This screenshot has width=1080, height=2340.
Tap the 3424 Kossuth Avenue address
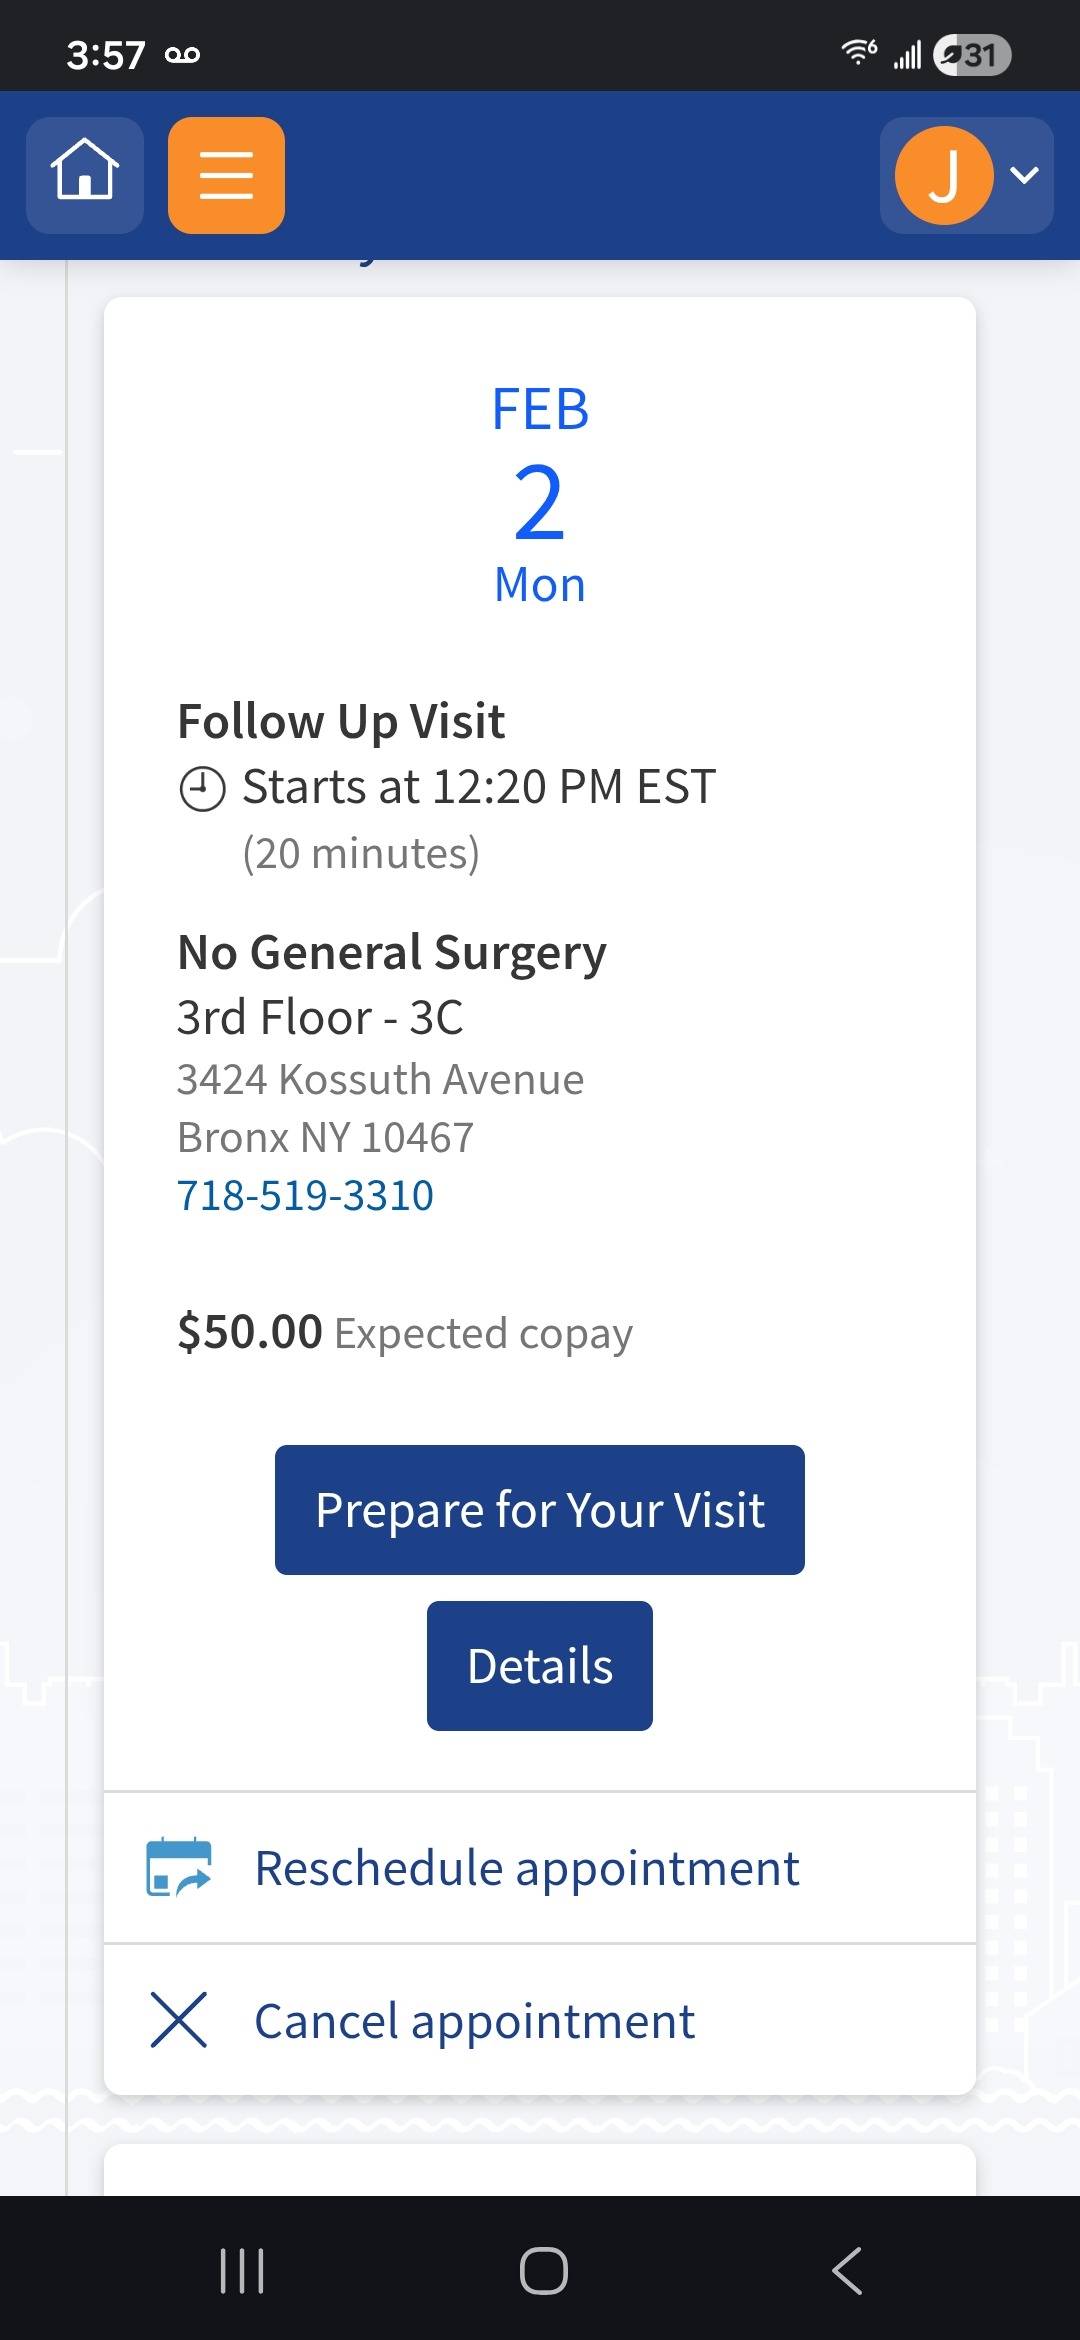pyautogui.click(x=380, y=1080)
